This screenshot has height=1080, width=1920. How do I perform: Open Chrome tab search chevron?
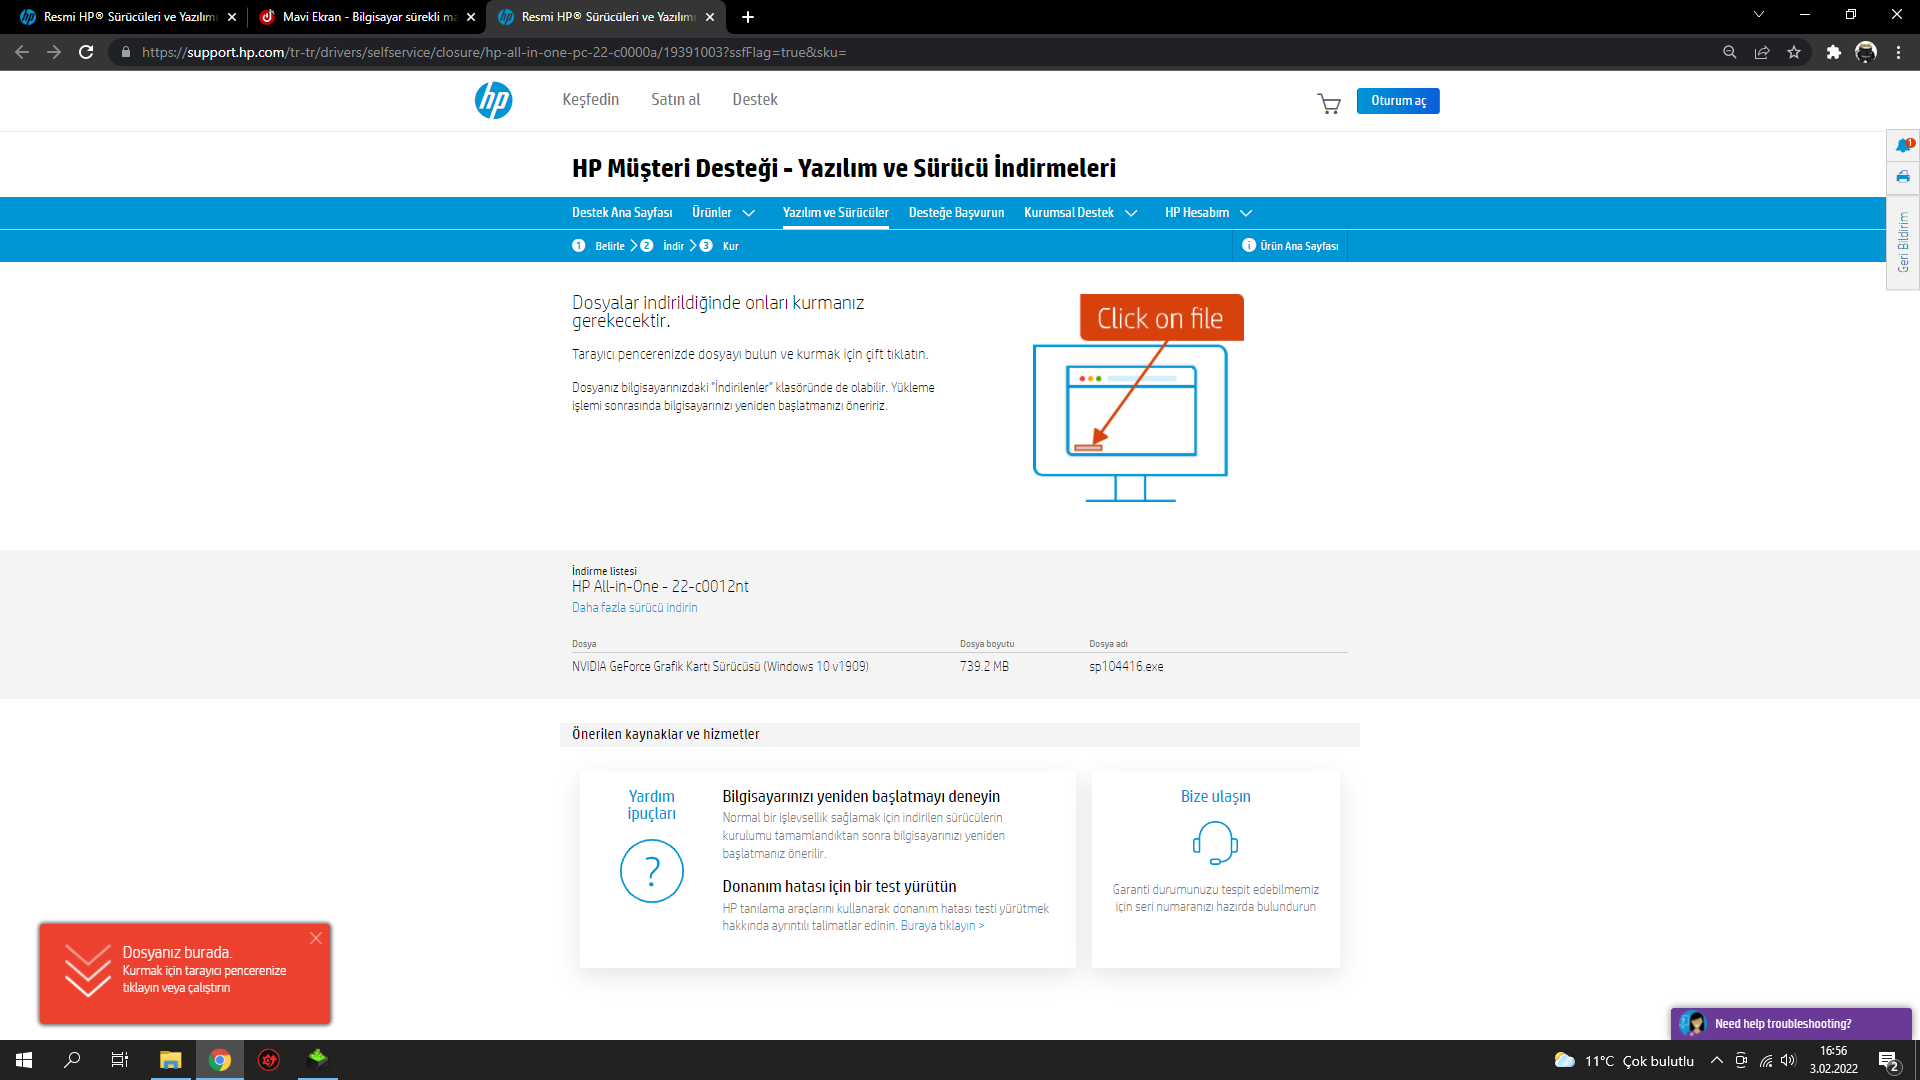click(x=1759, y=15)
